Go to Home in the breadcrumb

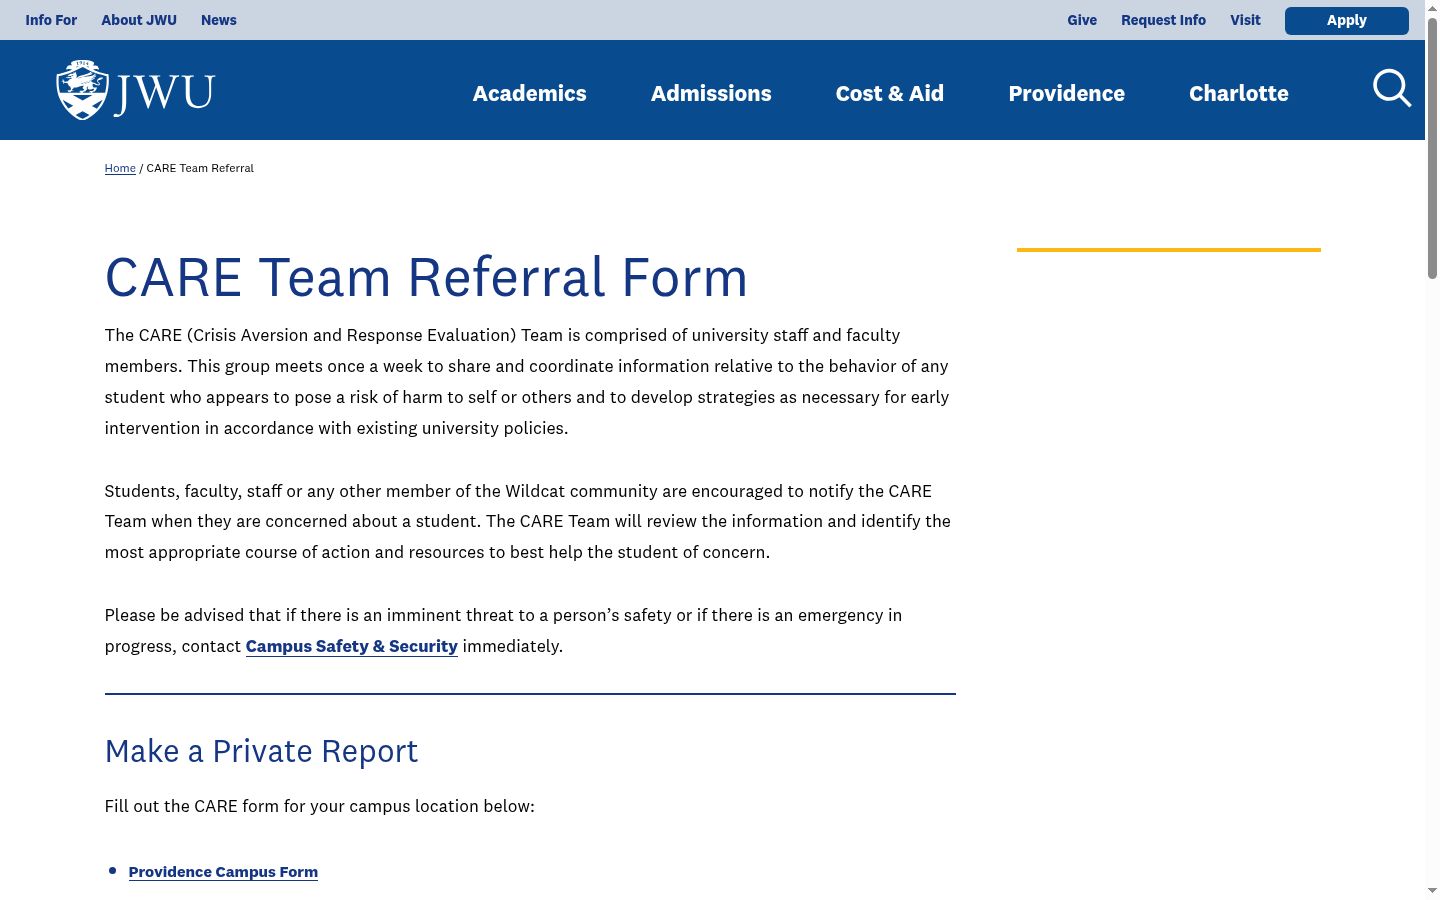(x=120, y=168)
